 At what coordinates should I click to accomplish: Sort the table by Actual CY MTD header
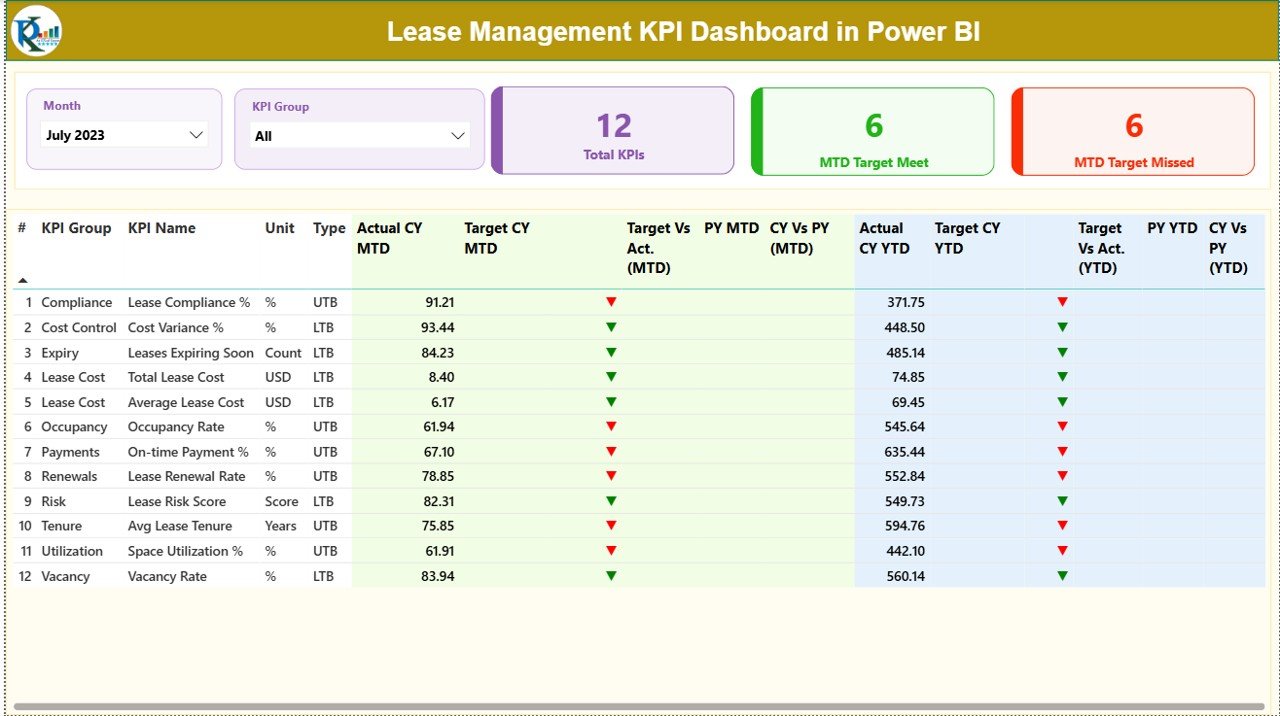(x=389, y=238)
